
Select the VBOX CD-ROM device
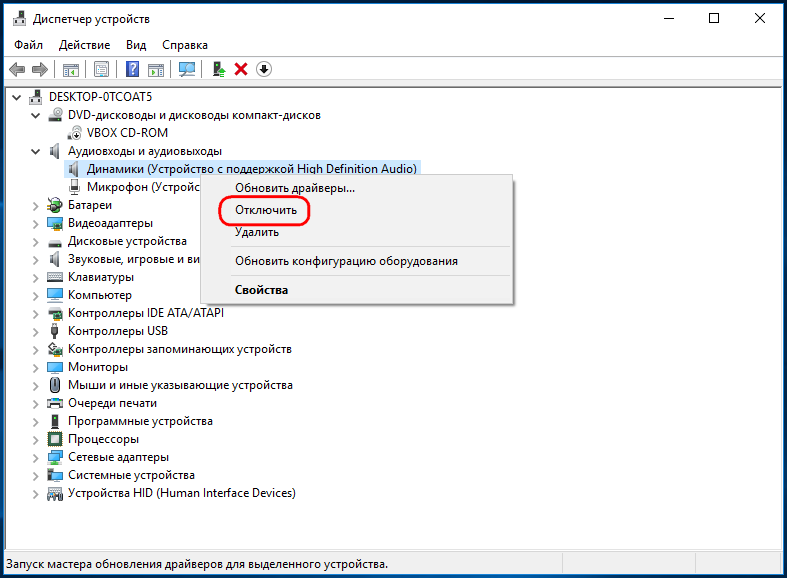pyautogui.click(x=127, y=133)
